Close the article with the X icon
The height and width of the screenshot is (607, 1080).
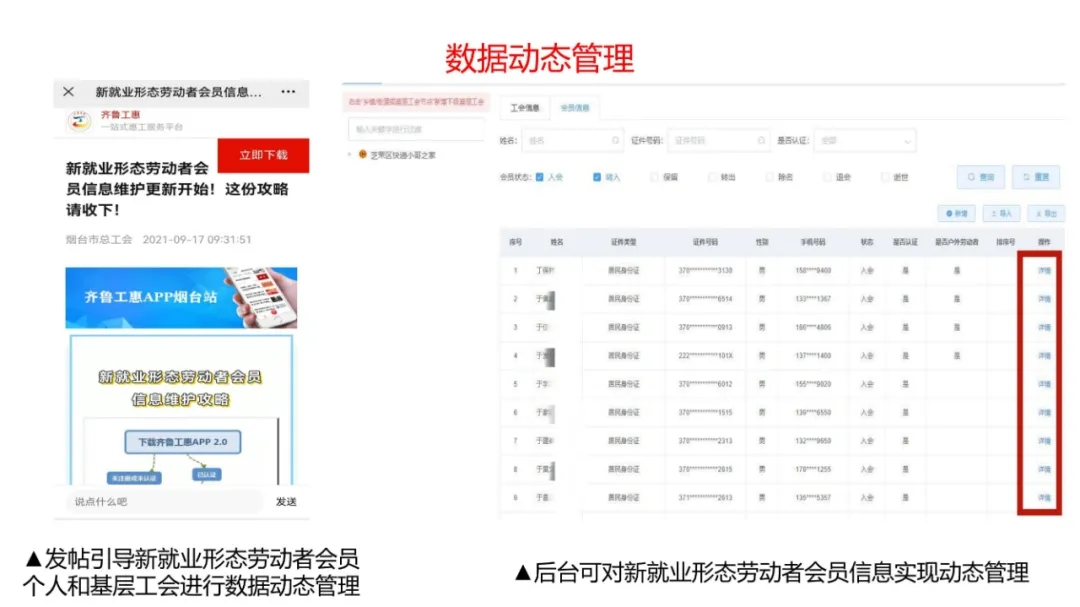point(68,92)
